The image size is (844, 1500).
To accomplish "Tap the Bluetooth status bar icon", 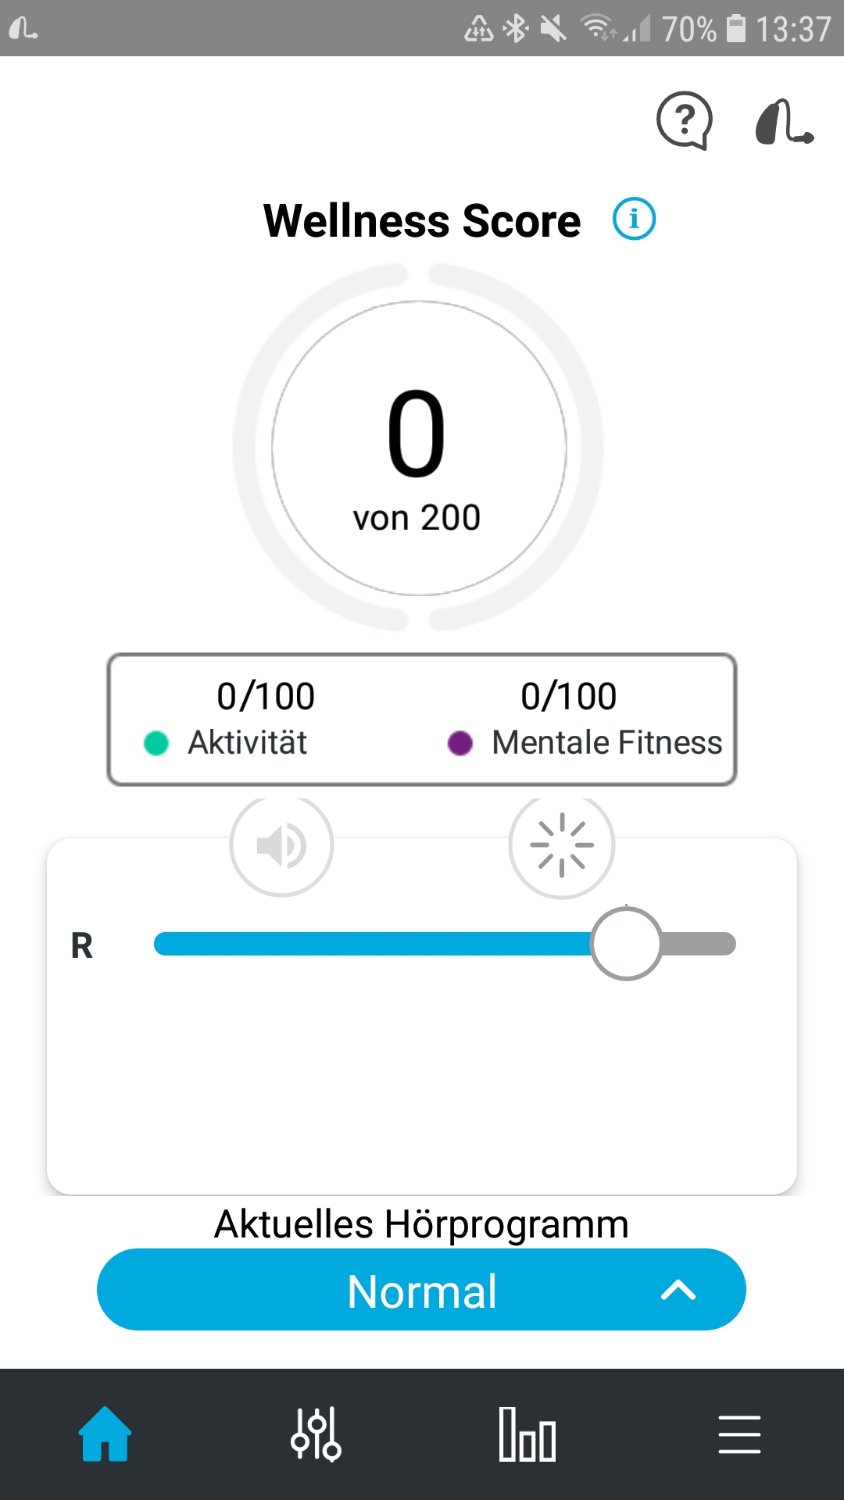I will point(515,28).
